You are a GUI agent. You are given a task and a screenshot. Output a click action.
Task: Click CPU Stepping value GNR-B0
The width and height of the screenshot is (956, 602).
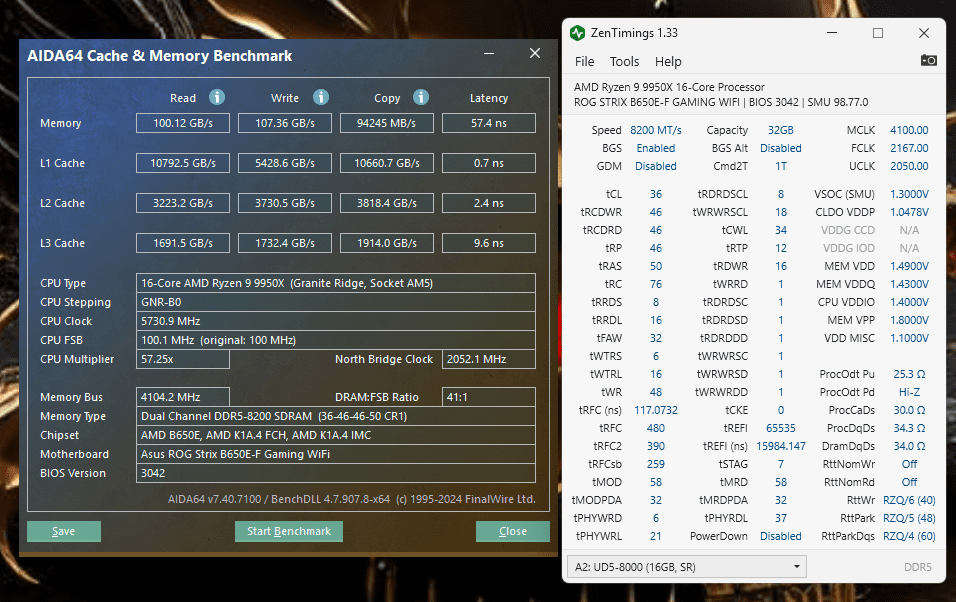(336, 302)
